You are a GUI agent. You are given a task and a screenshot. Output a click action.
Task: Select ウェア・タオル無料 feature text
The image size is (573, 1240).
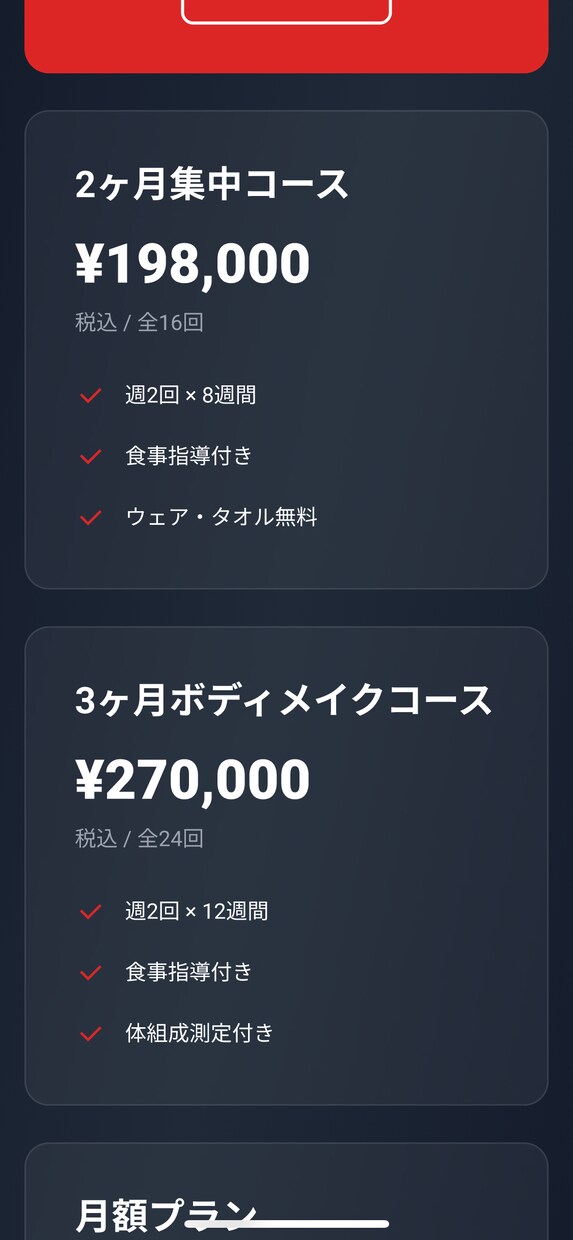tap(222, 518)
